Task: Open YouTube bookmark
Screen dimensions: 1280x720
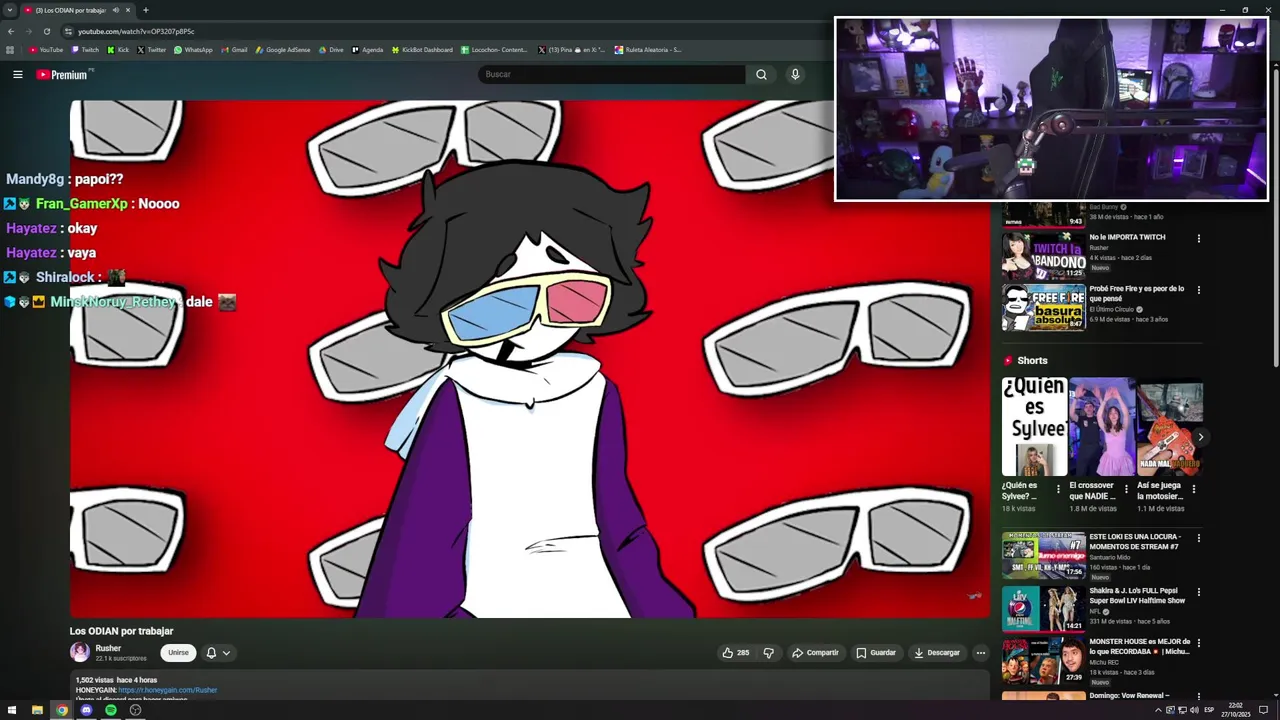Action: coord(46,49)
